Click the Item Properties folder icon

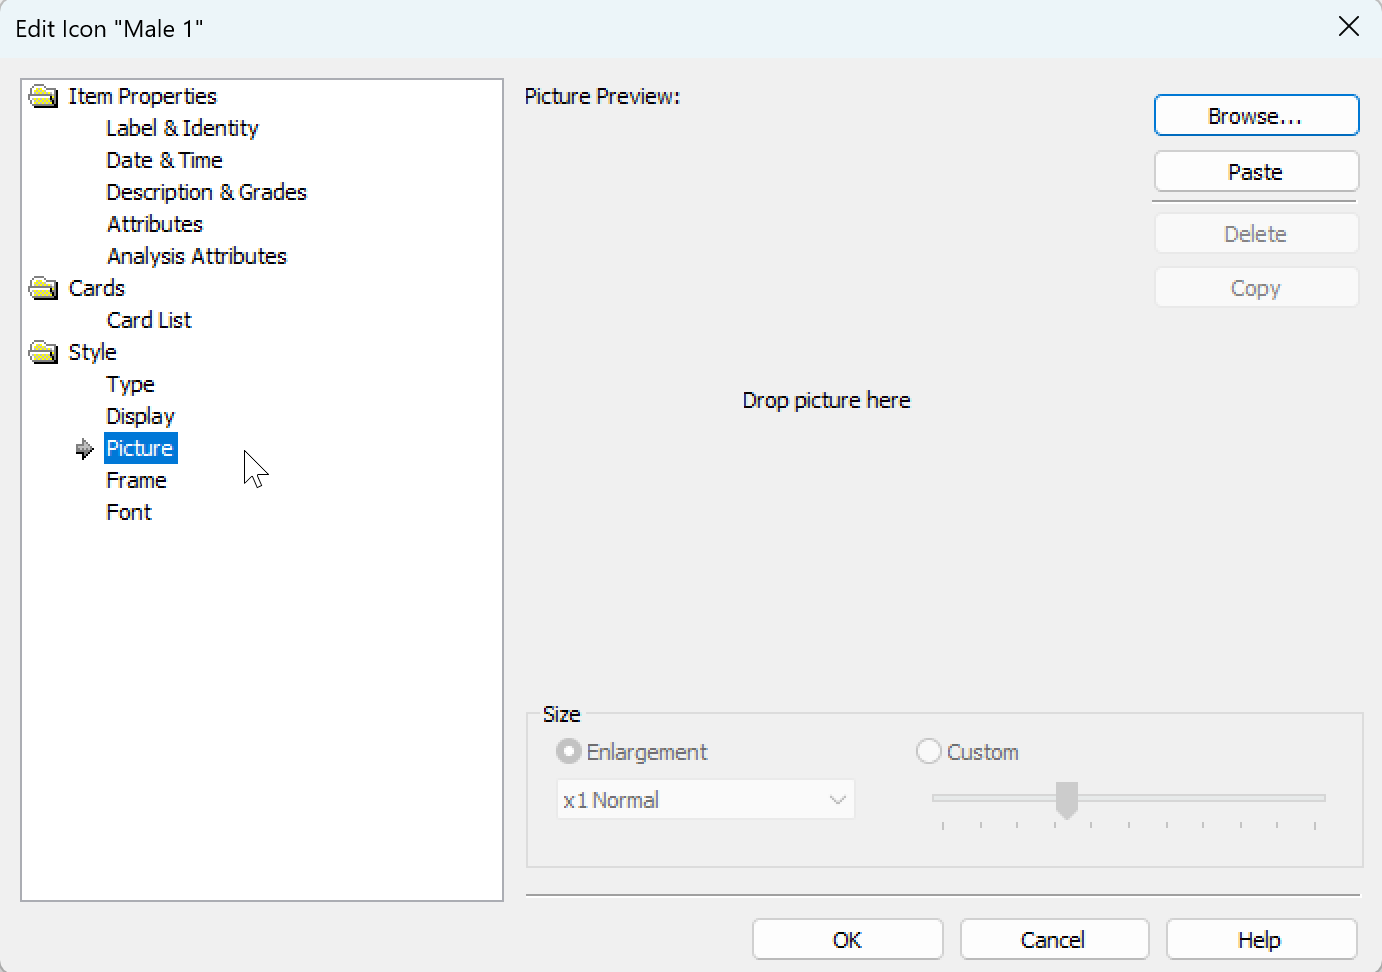pos(42,95)
